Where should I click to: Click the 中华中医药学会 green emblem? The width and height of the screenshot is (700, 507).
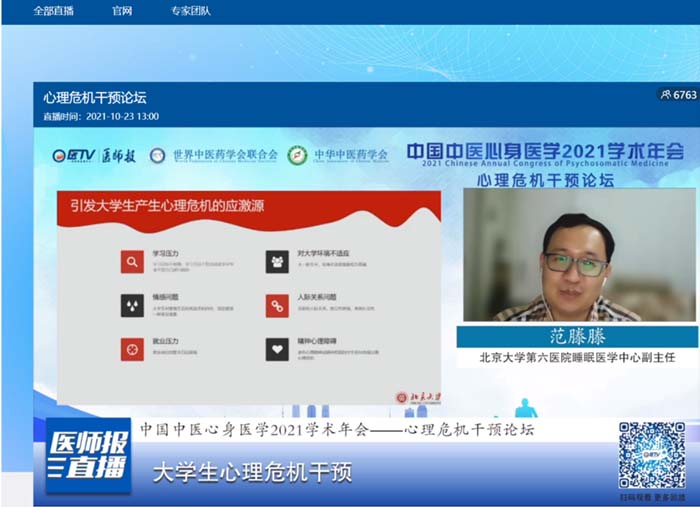tap(297, 155)
